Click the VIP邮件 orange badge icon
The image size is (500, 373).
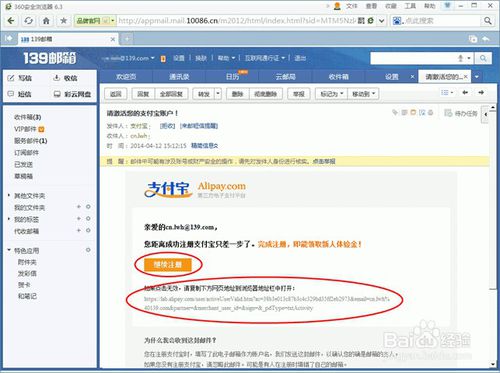point(41,129)
